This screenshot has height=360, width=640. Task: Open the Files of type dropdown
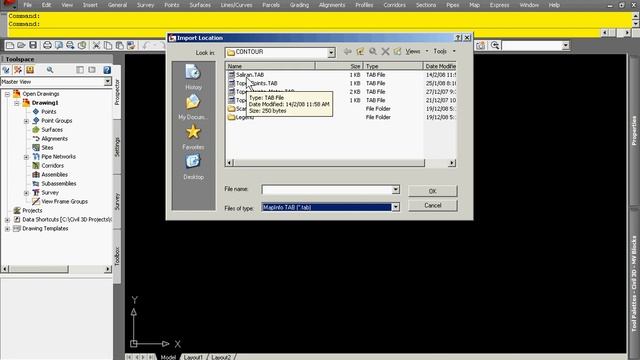pyautogui.click(x=396, y=207)
